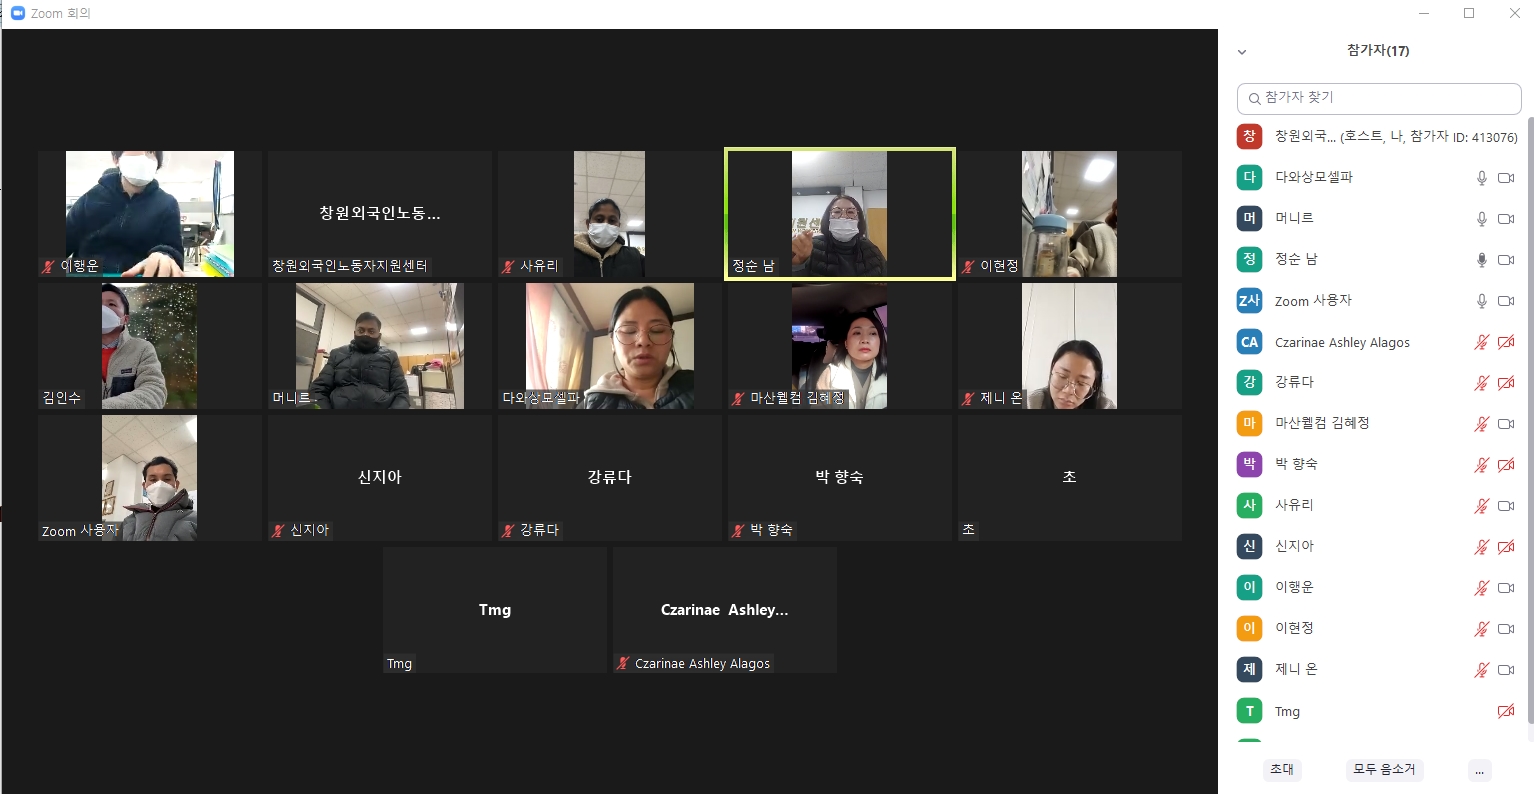This screenshot has width=1534, height=794.
Task: Click 사유리 muted microphone icon in list
Action: pyautogui.click(x=1482, y=506)
